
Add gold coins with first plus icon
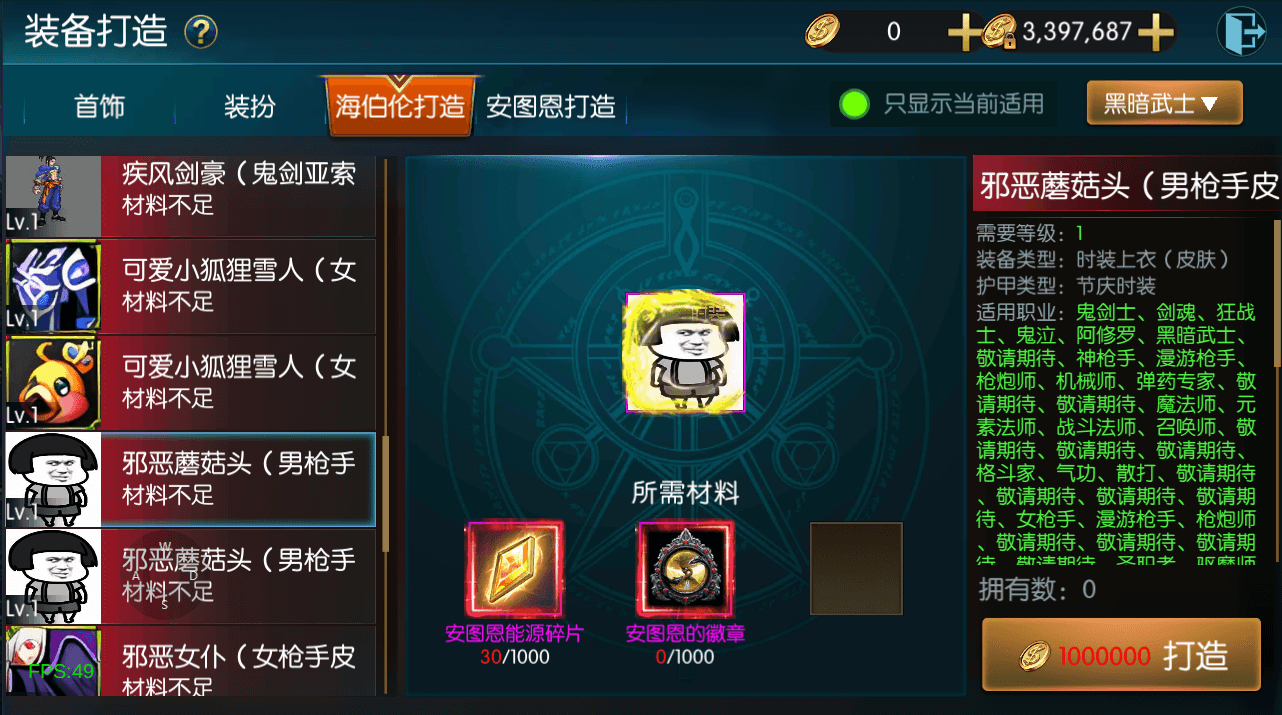click(964, 33)
